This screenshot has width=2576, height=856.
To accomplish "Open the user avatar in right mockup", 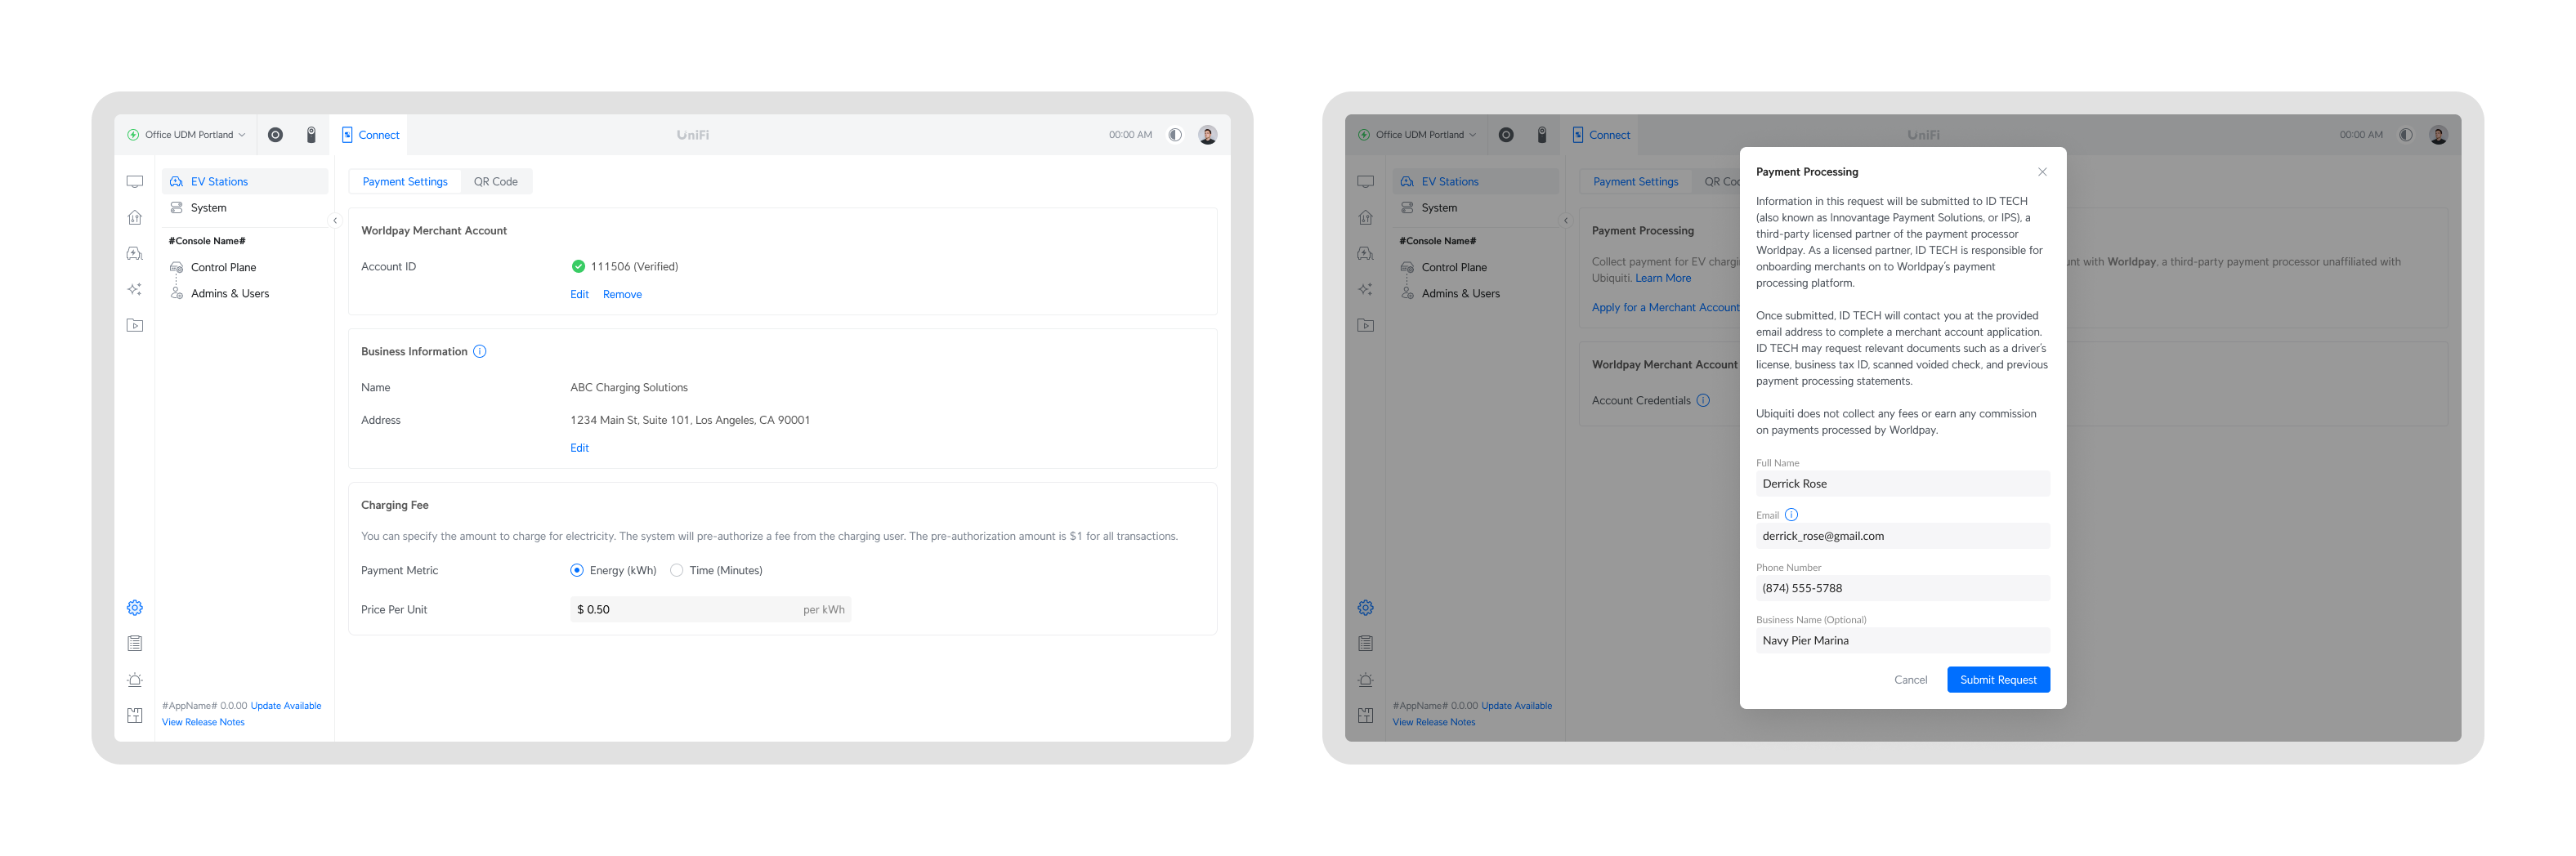I will click(x=2438, y=135).
